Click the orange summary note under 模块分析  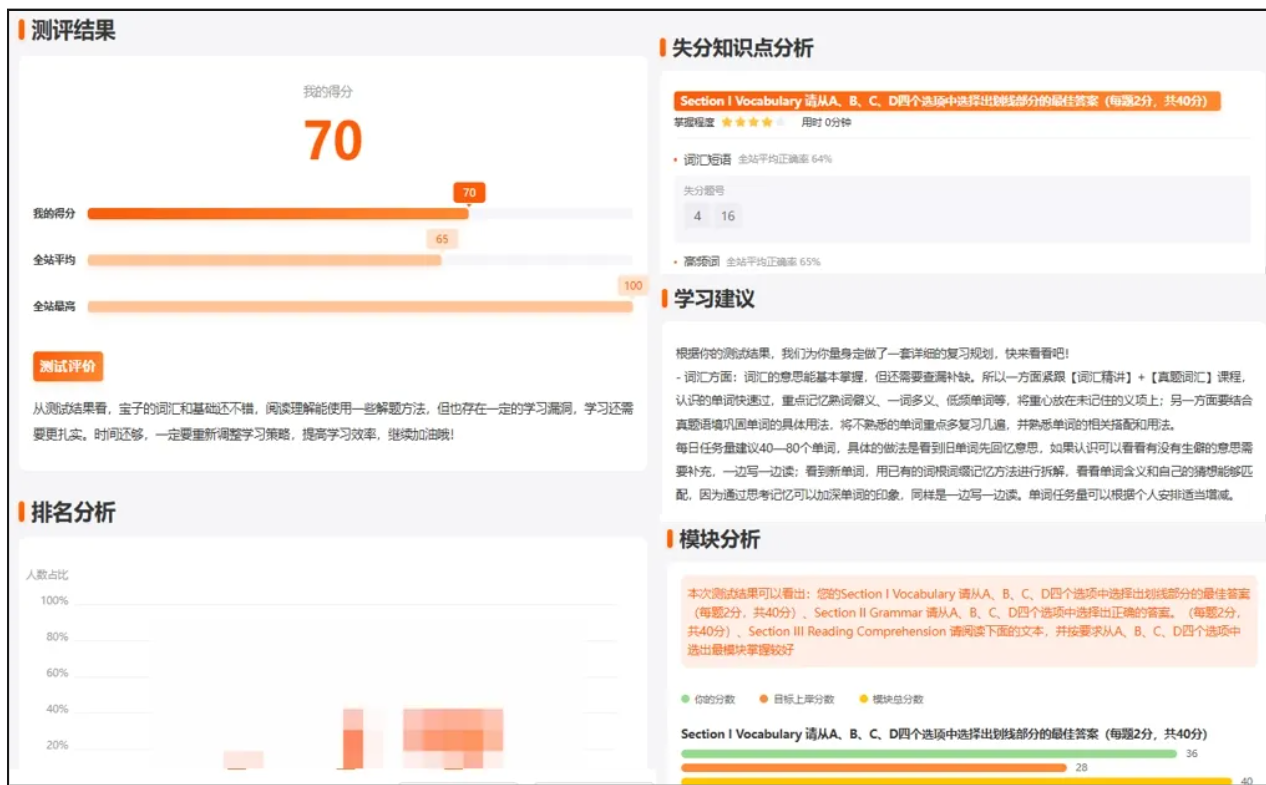pos(968,622)
